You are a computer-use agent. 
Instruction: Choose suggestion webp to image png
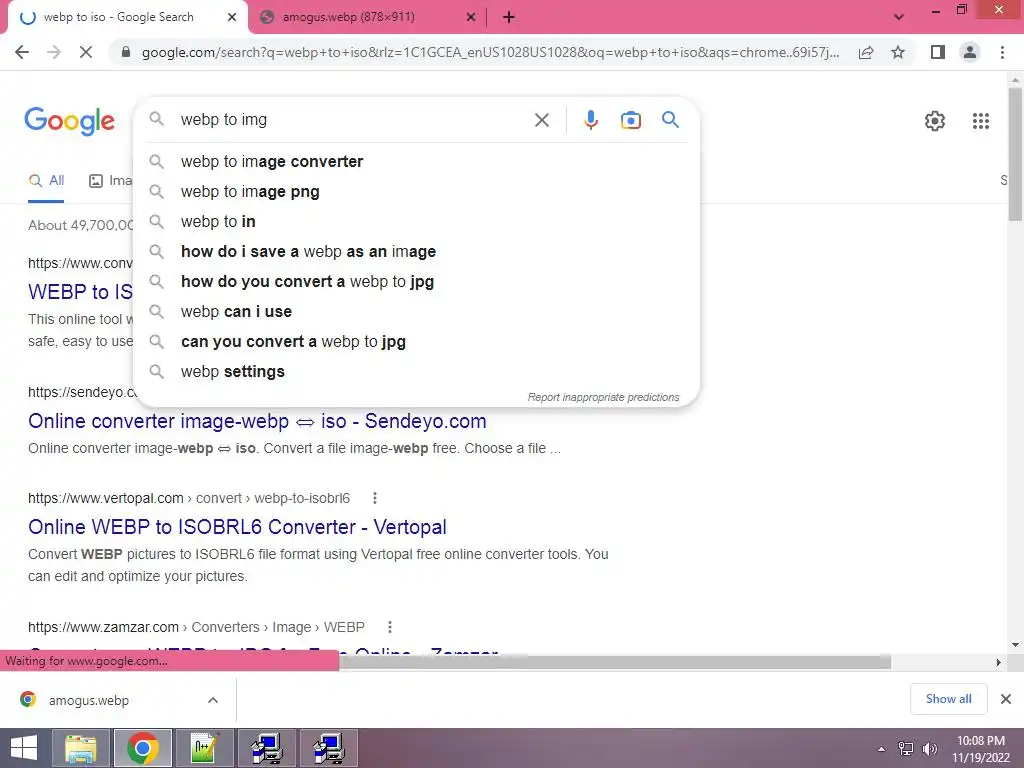point(417,191)
